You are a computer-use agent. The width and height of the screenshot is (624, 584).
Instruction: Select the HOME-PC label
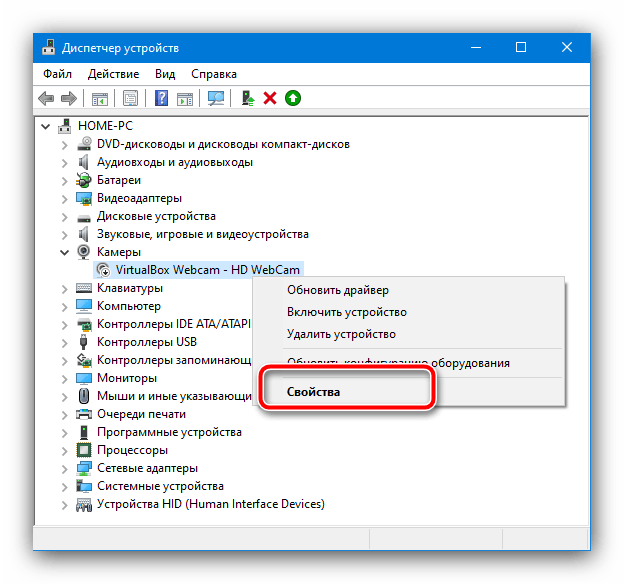pyautogui.click(x=105, y=126)
